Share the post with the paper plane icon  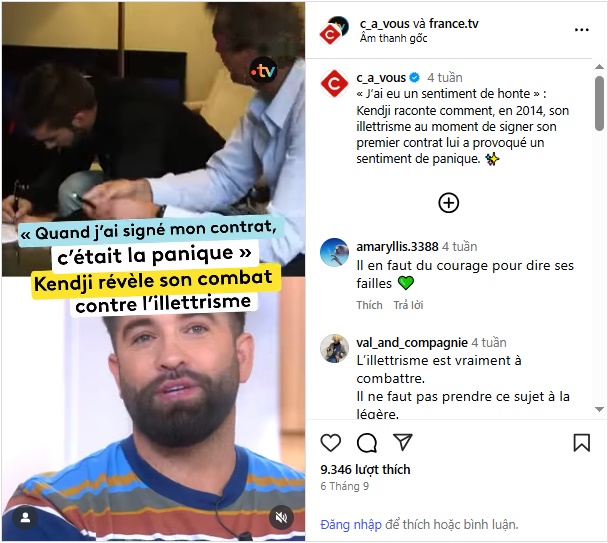coord(402,442)
